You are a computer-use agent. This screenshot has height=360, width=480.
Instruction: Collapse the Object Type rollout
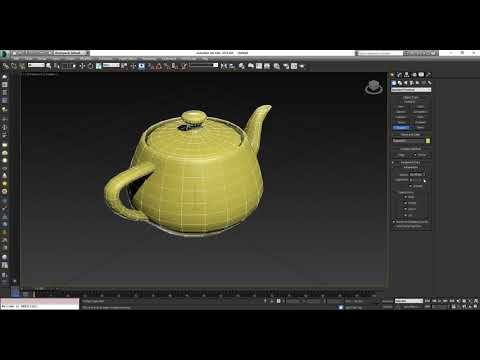click(x=411, y=97)
